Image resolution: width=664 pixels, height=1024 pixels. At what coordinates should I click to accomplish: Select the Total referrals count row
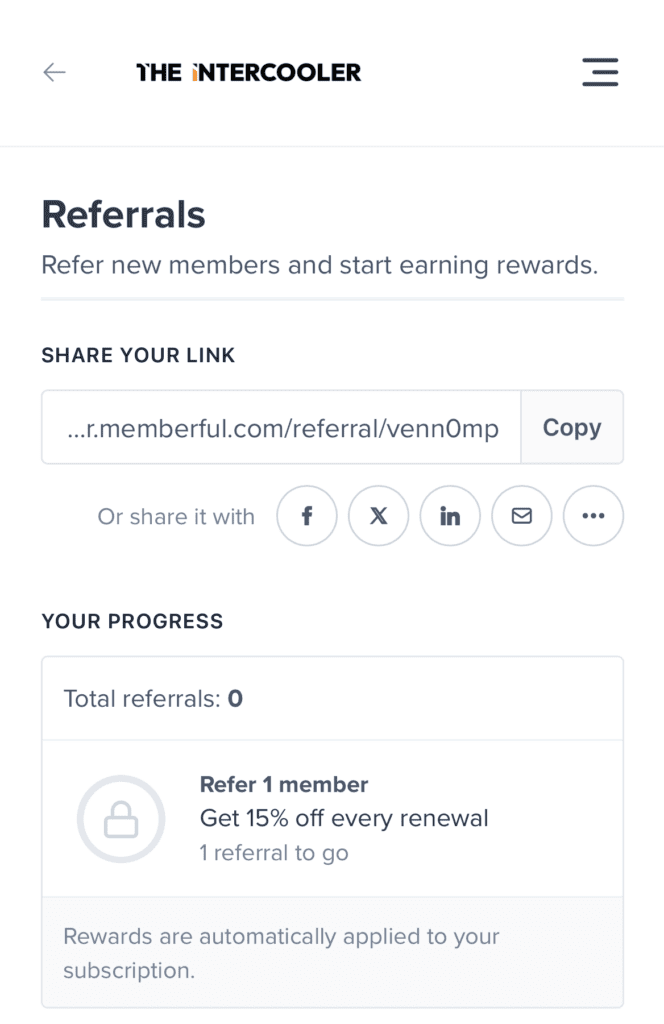coord(151,698)
